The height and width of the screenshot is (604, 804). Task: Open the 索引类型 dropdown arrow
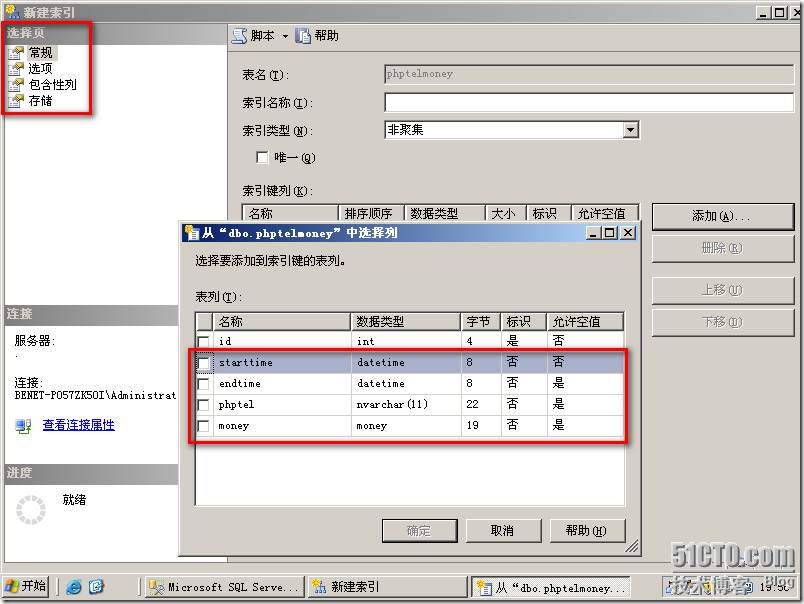[631, 130]
